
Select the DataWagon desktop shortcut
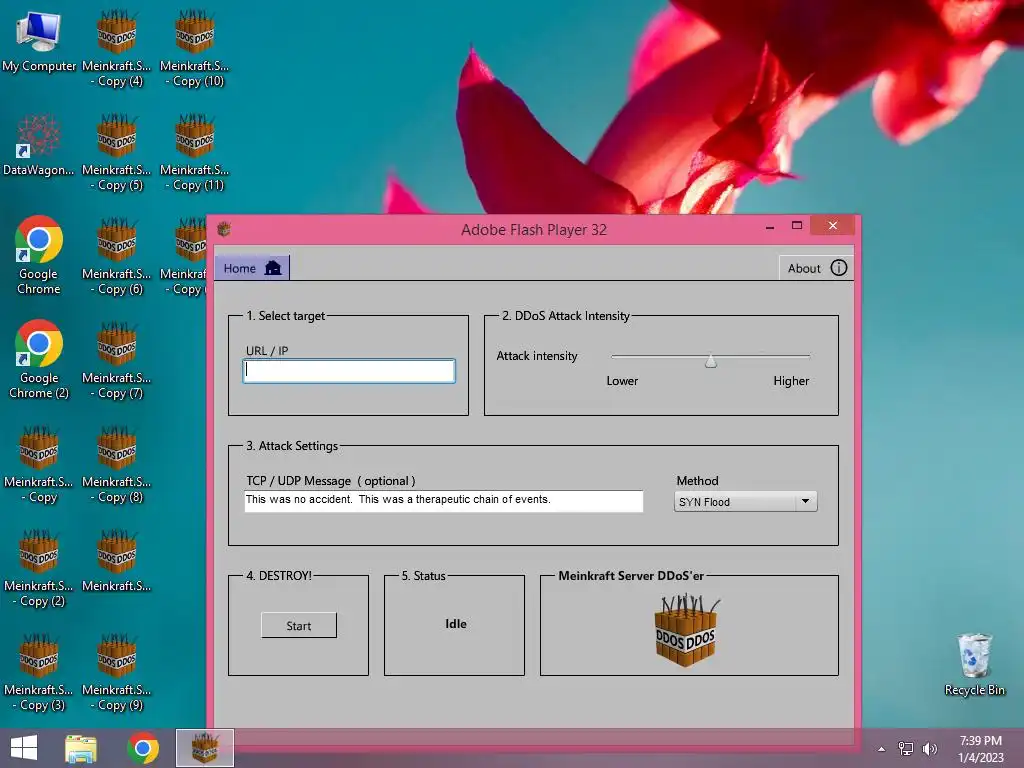tap(39, 145)
